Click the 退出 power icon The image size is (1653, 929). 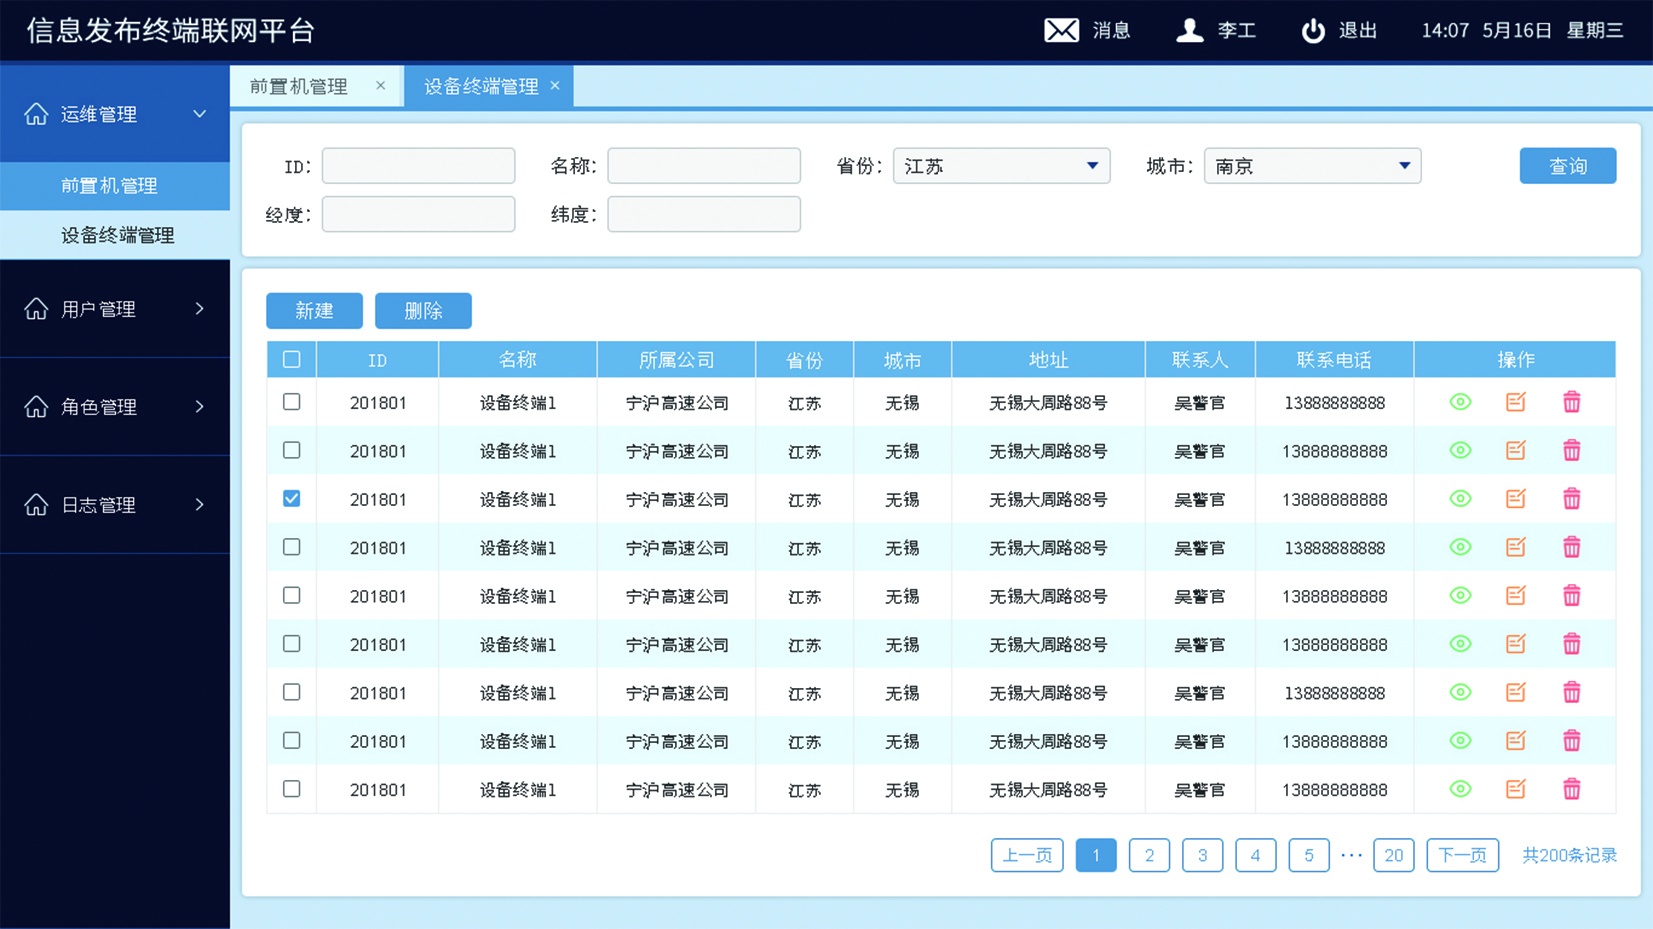1312,30
